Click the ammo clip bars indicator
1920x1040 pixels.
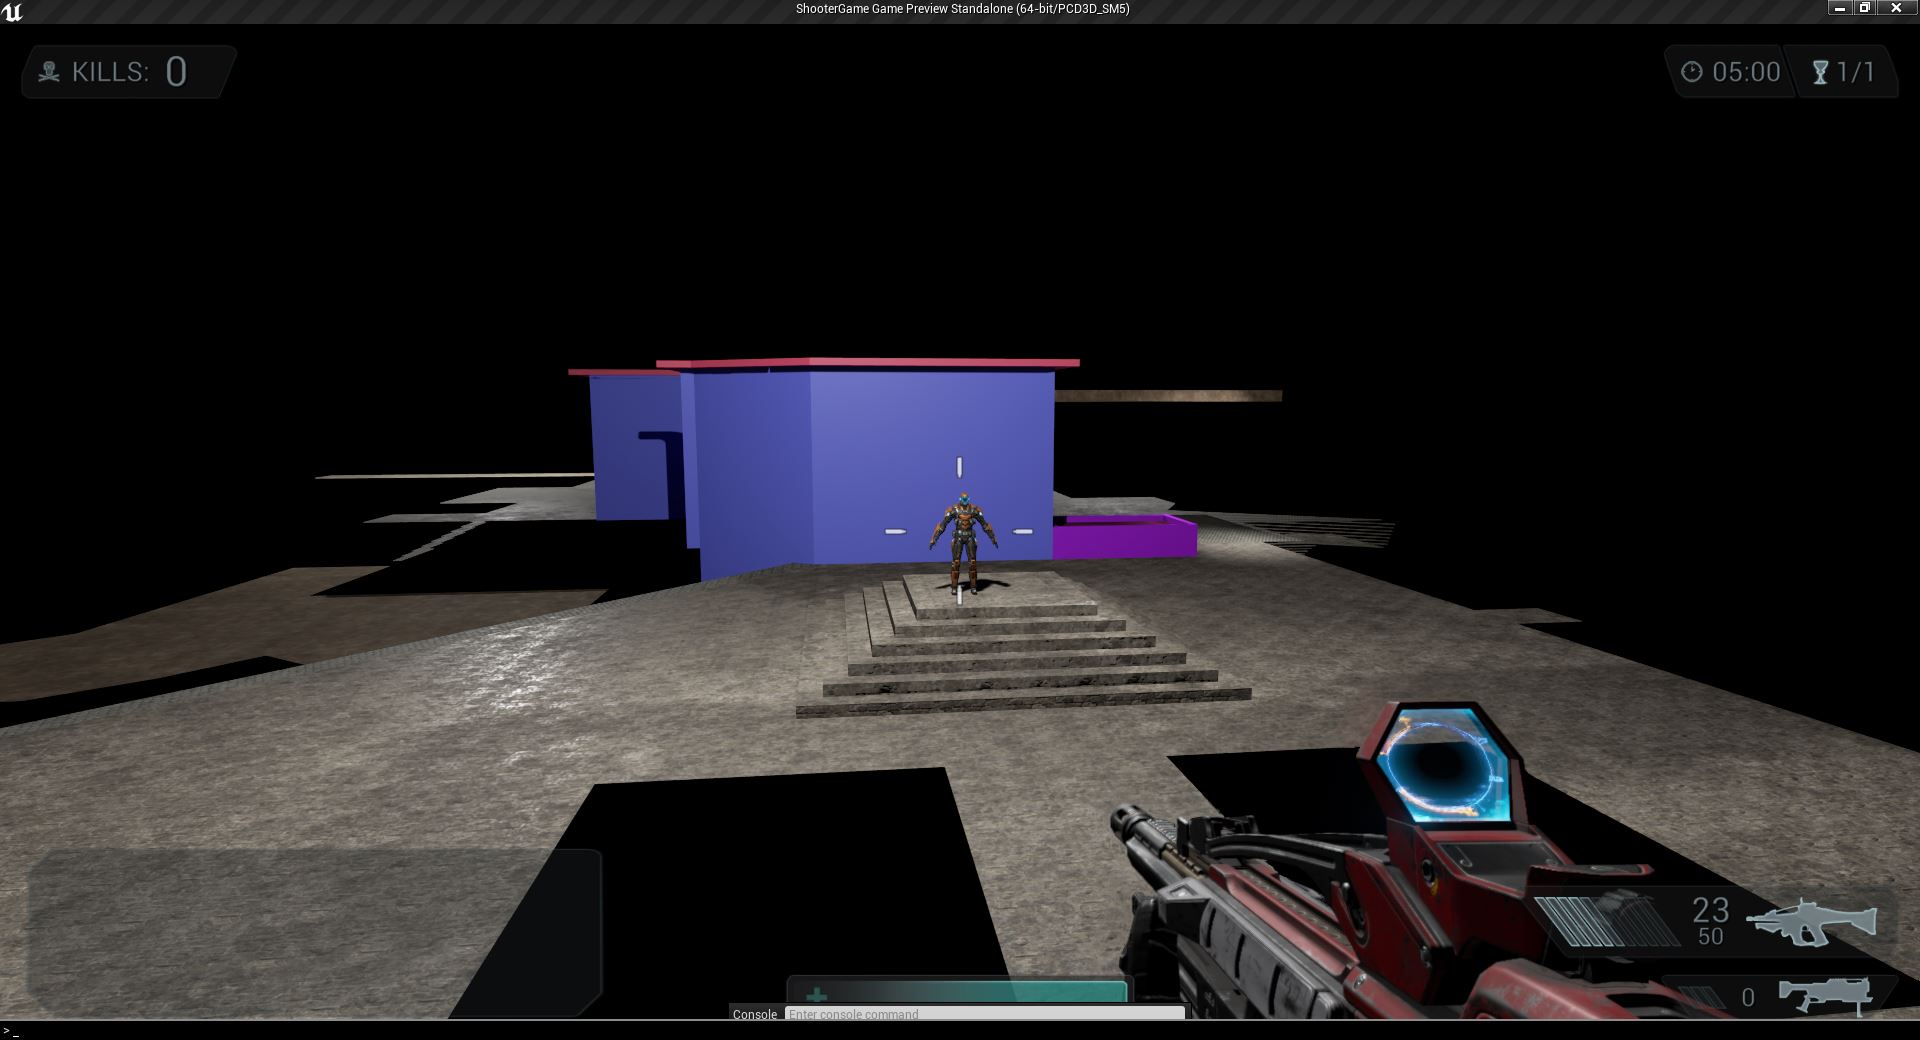[1606, 920]
